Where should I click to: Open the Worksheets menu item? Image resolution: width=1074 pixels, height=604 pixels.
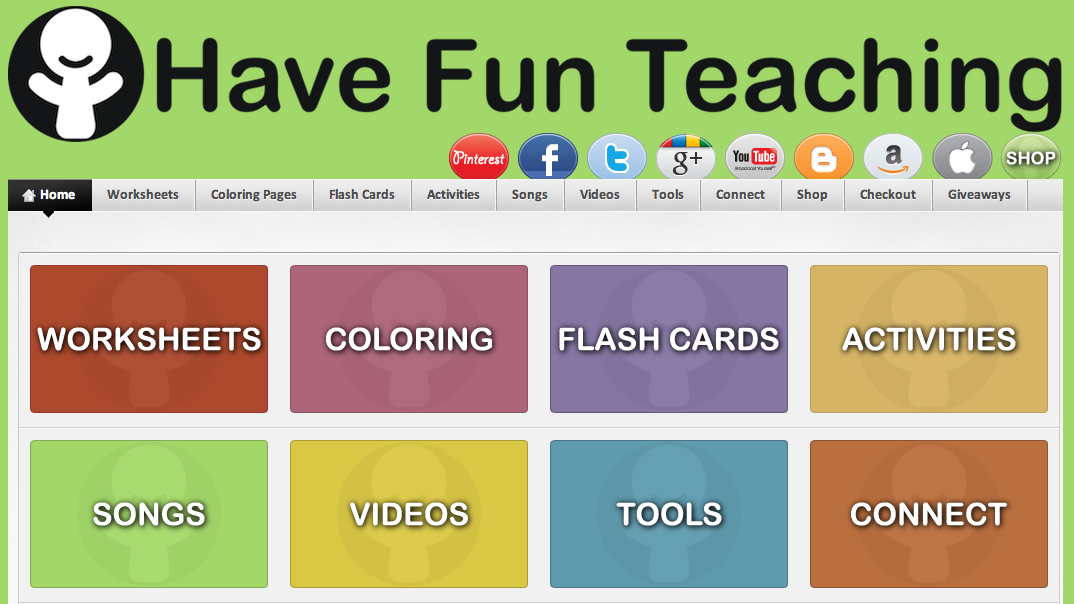pos(143,195)
